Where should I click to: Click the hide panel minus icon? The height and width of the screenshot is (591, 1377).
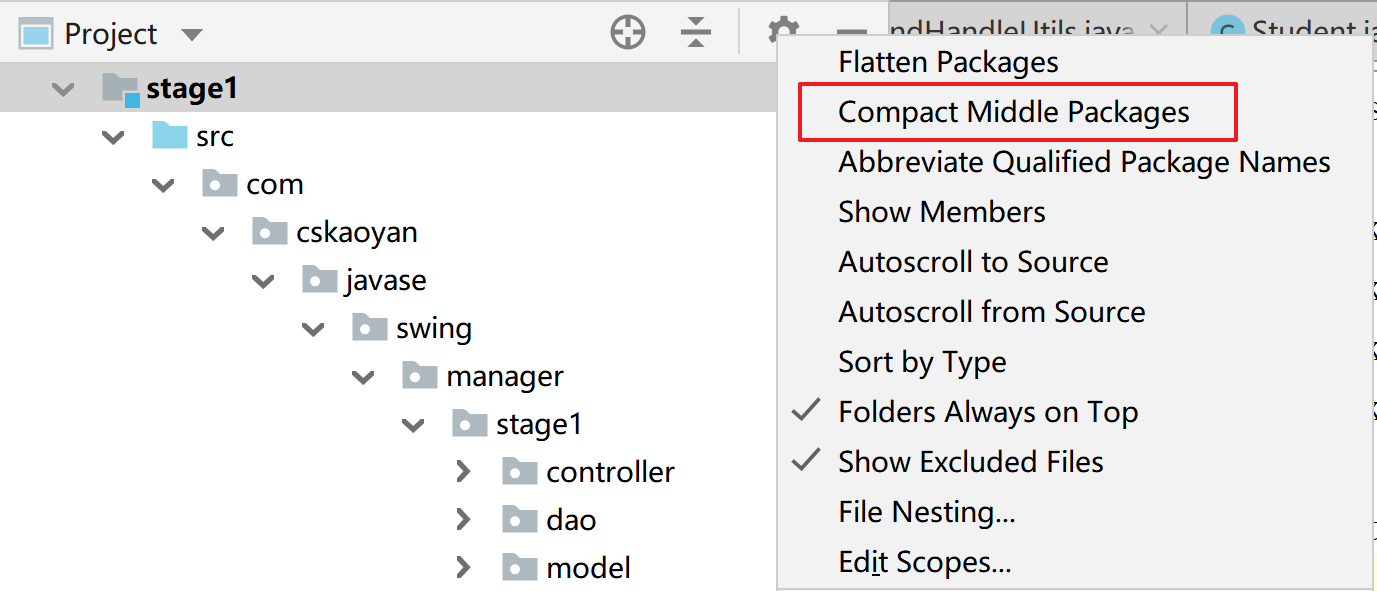point(851,33)
